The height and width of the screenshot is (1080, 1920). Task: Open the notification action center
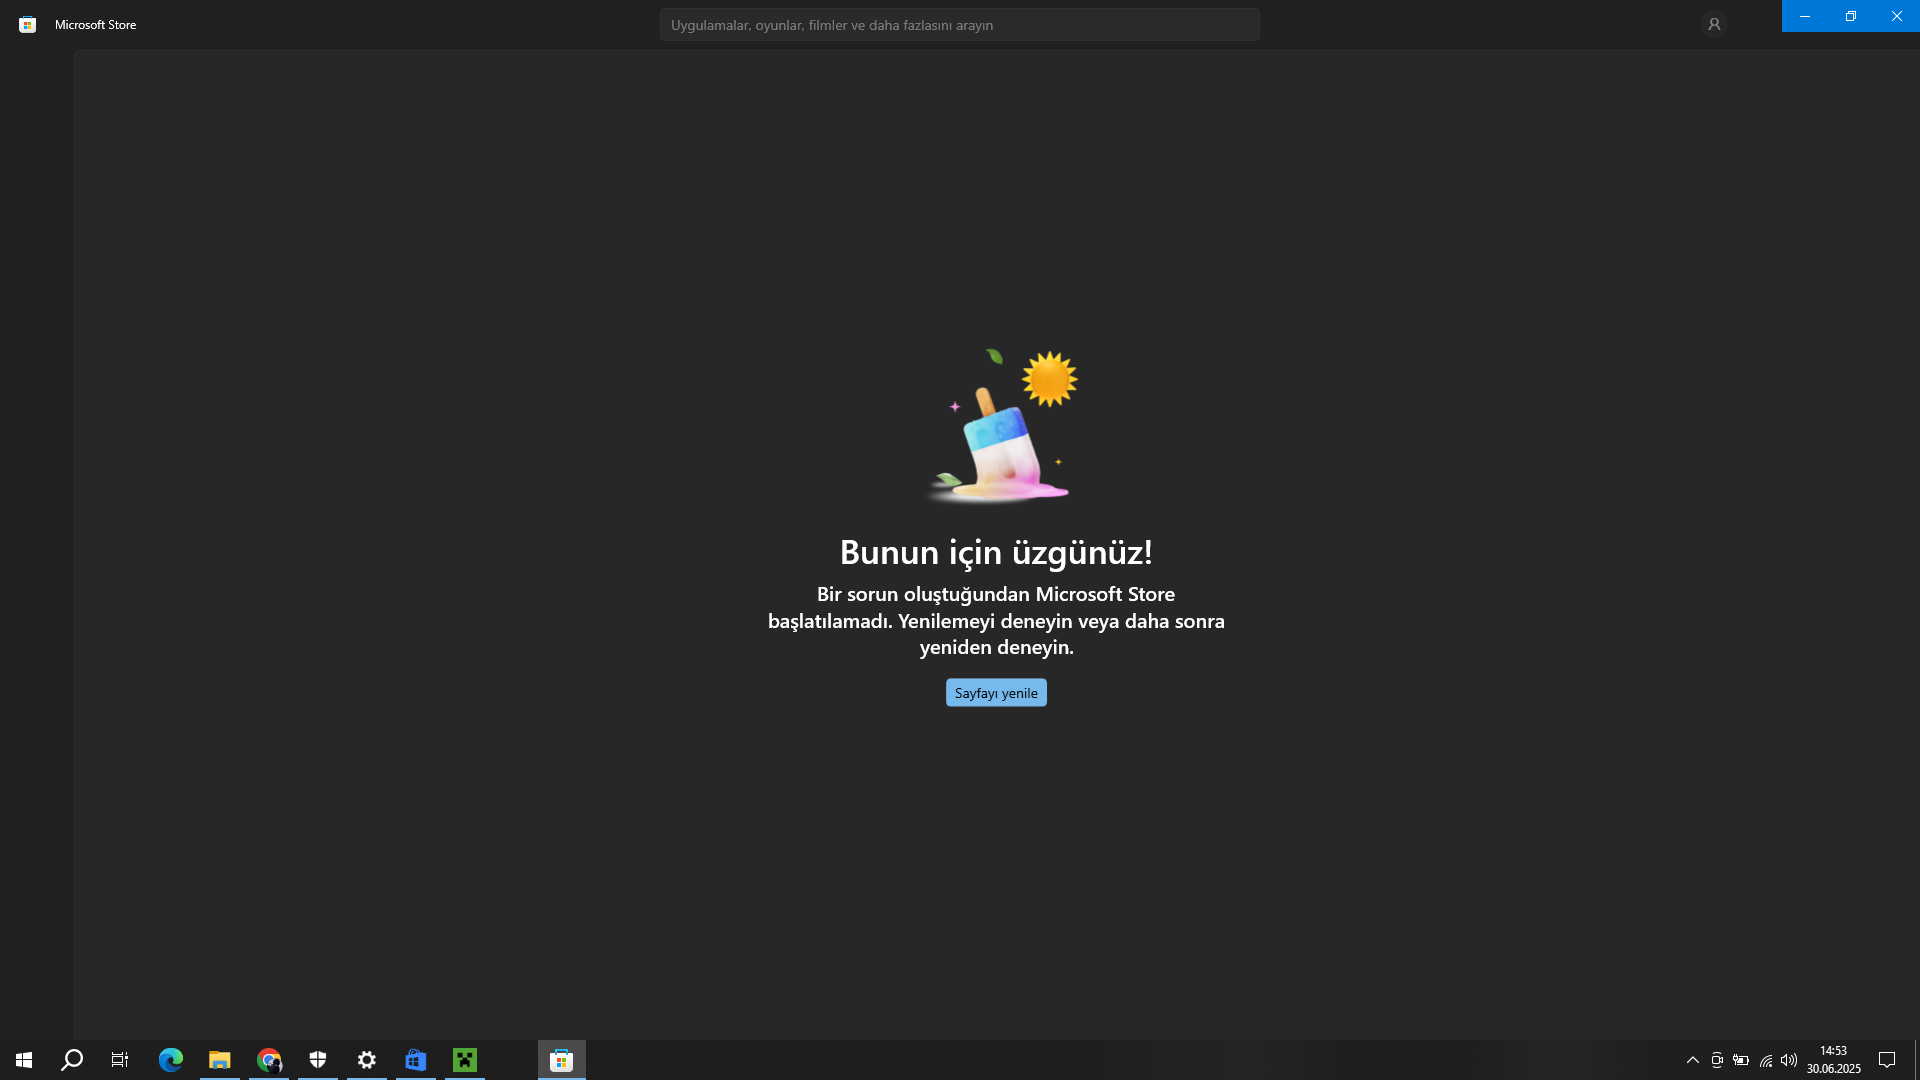1887,1060
